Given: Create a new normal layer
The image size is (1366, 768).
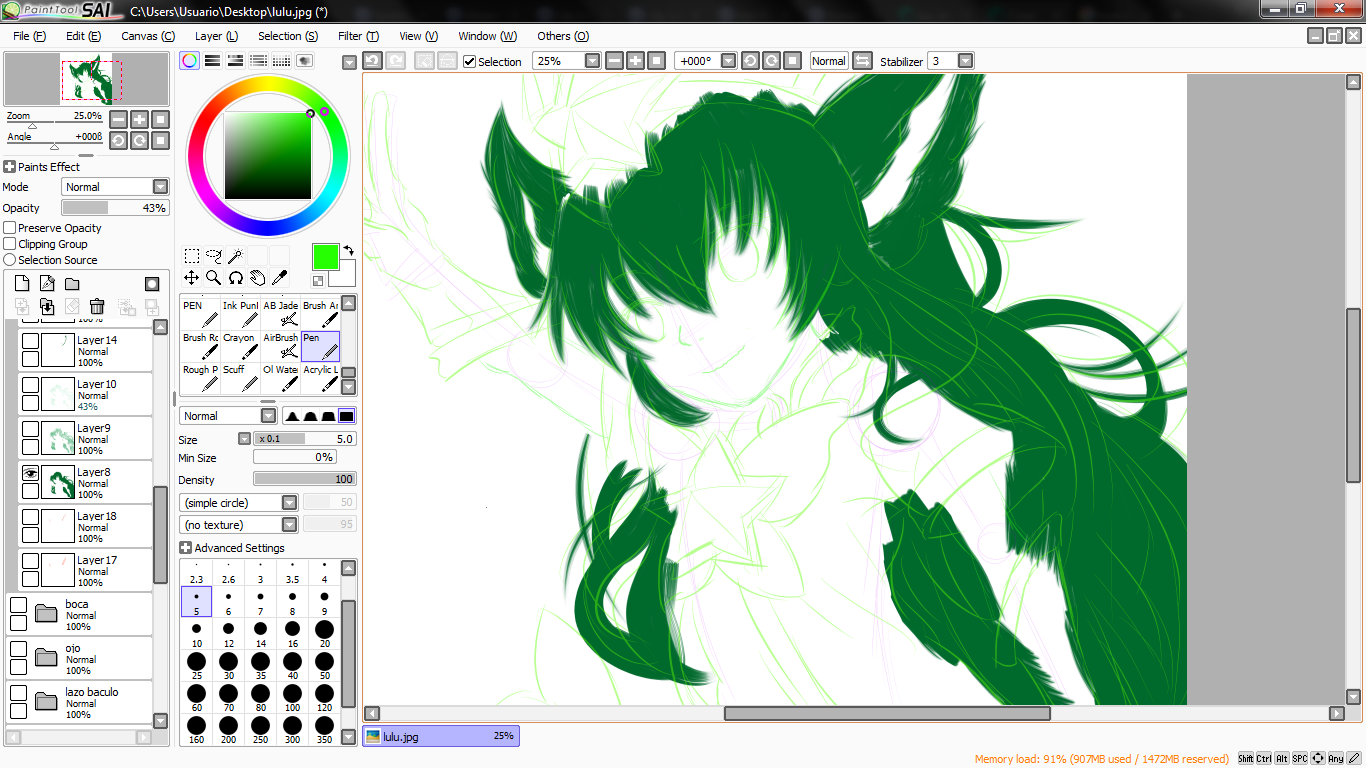Looking at the screenshot, I should 22,284.
